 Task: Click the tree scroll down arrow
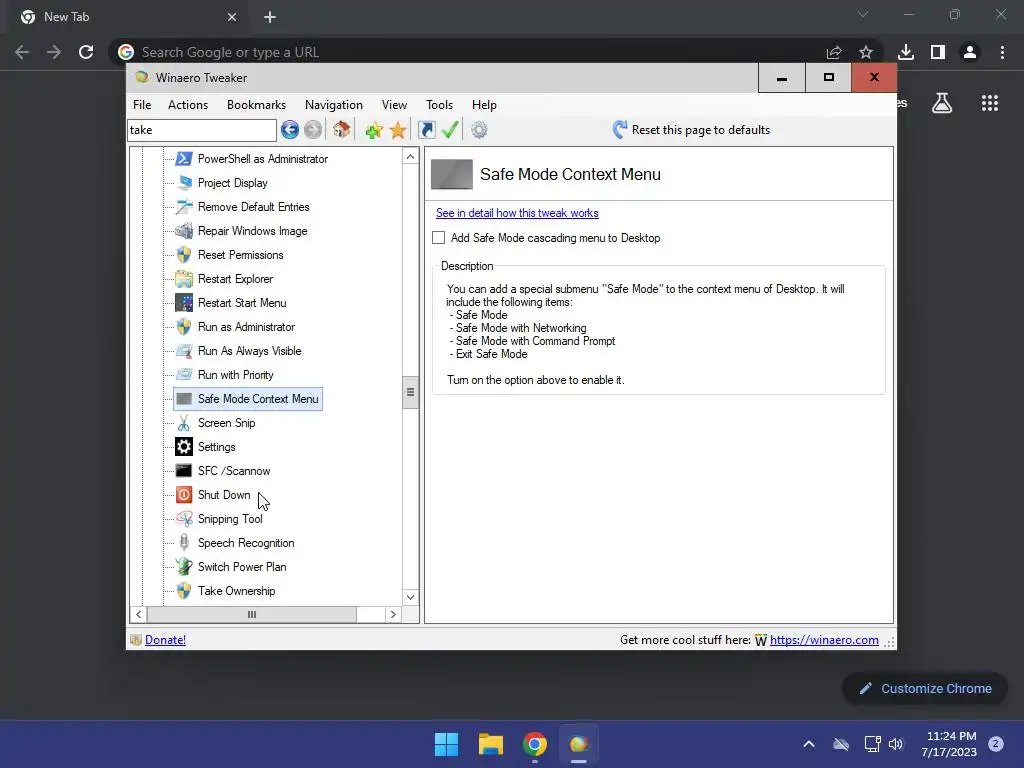(x=410, y=597)
